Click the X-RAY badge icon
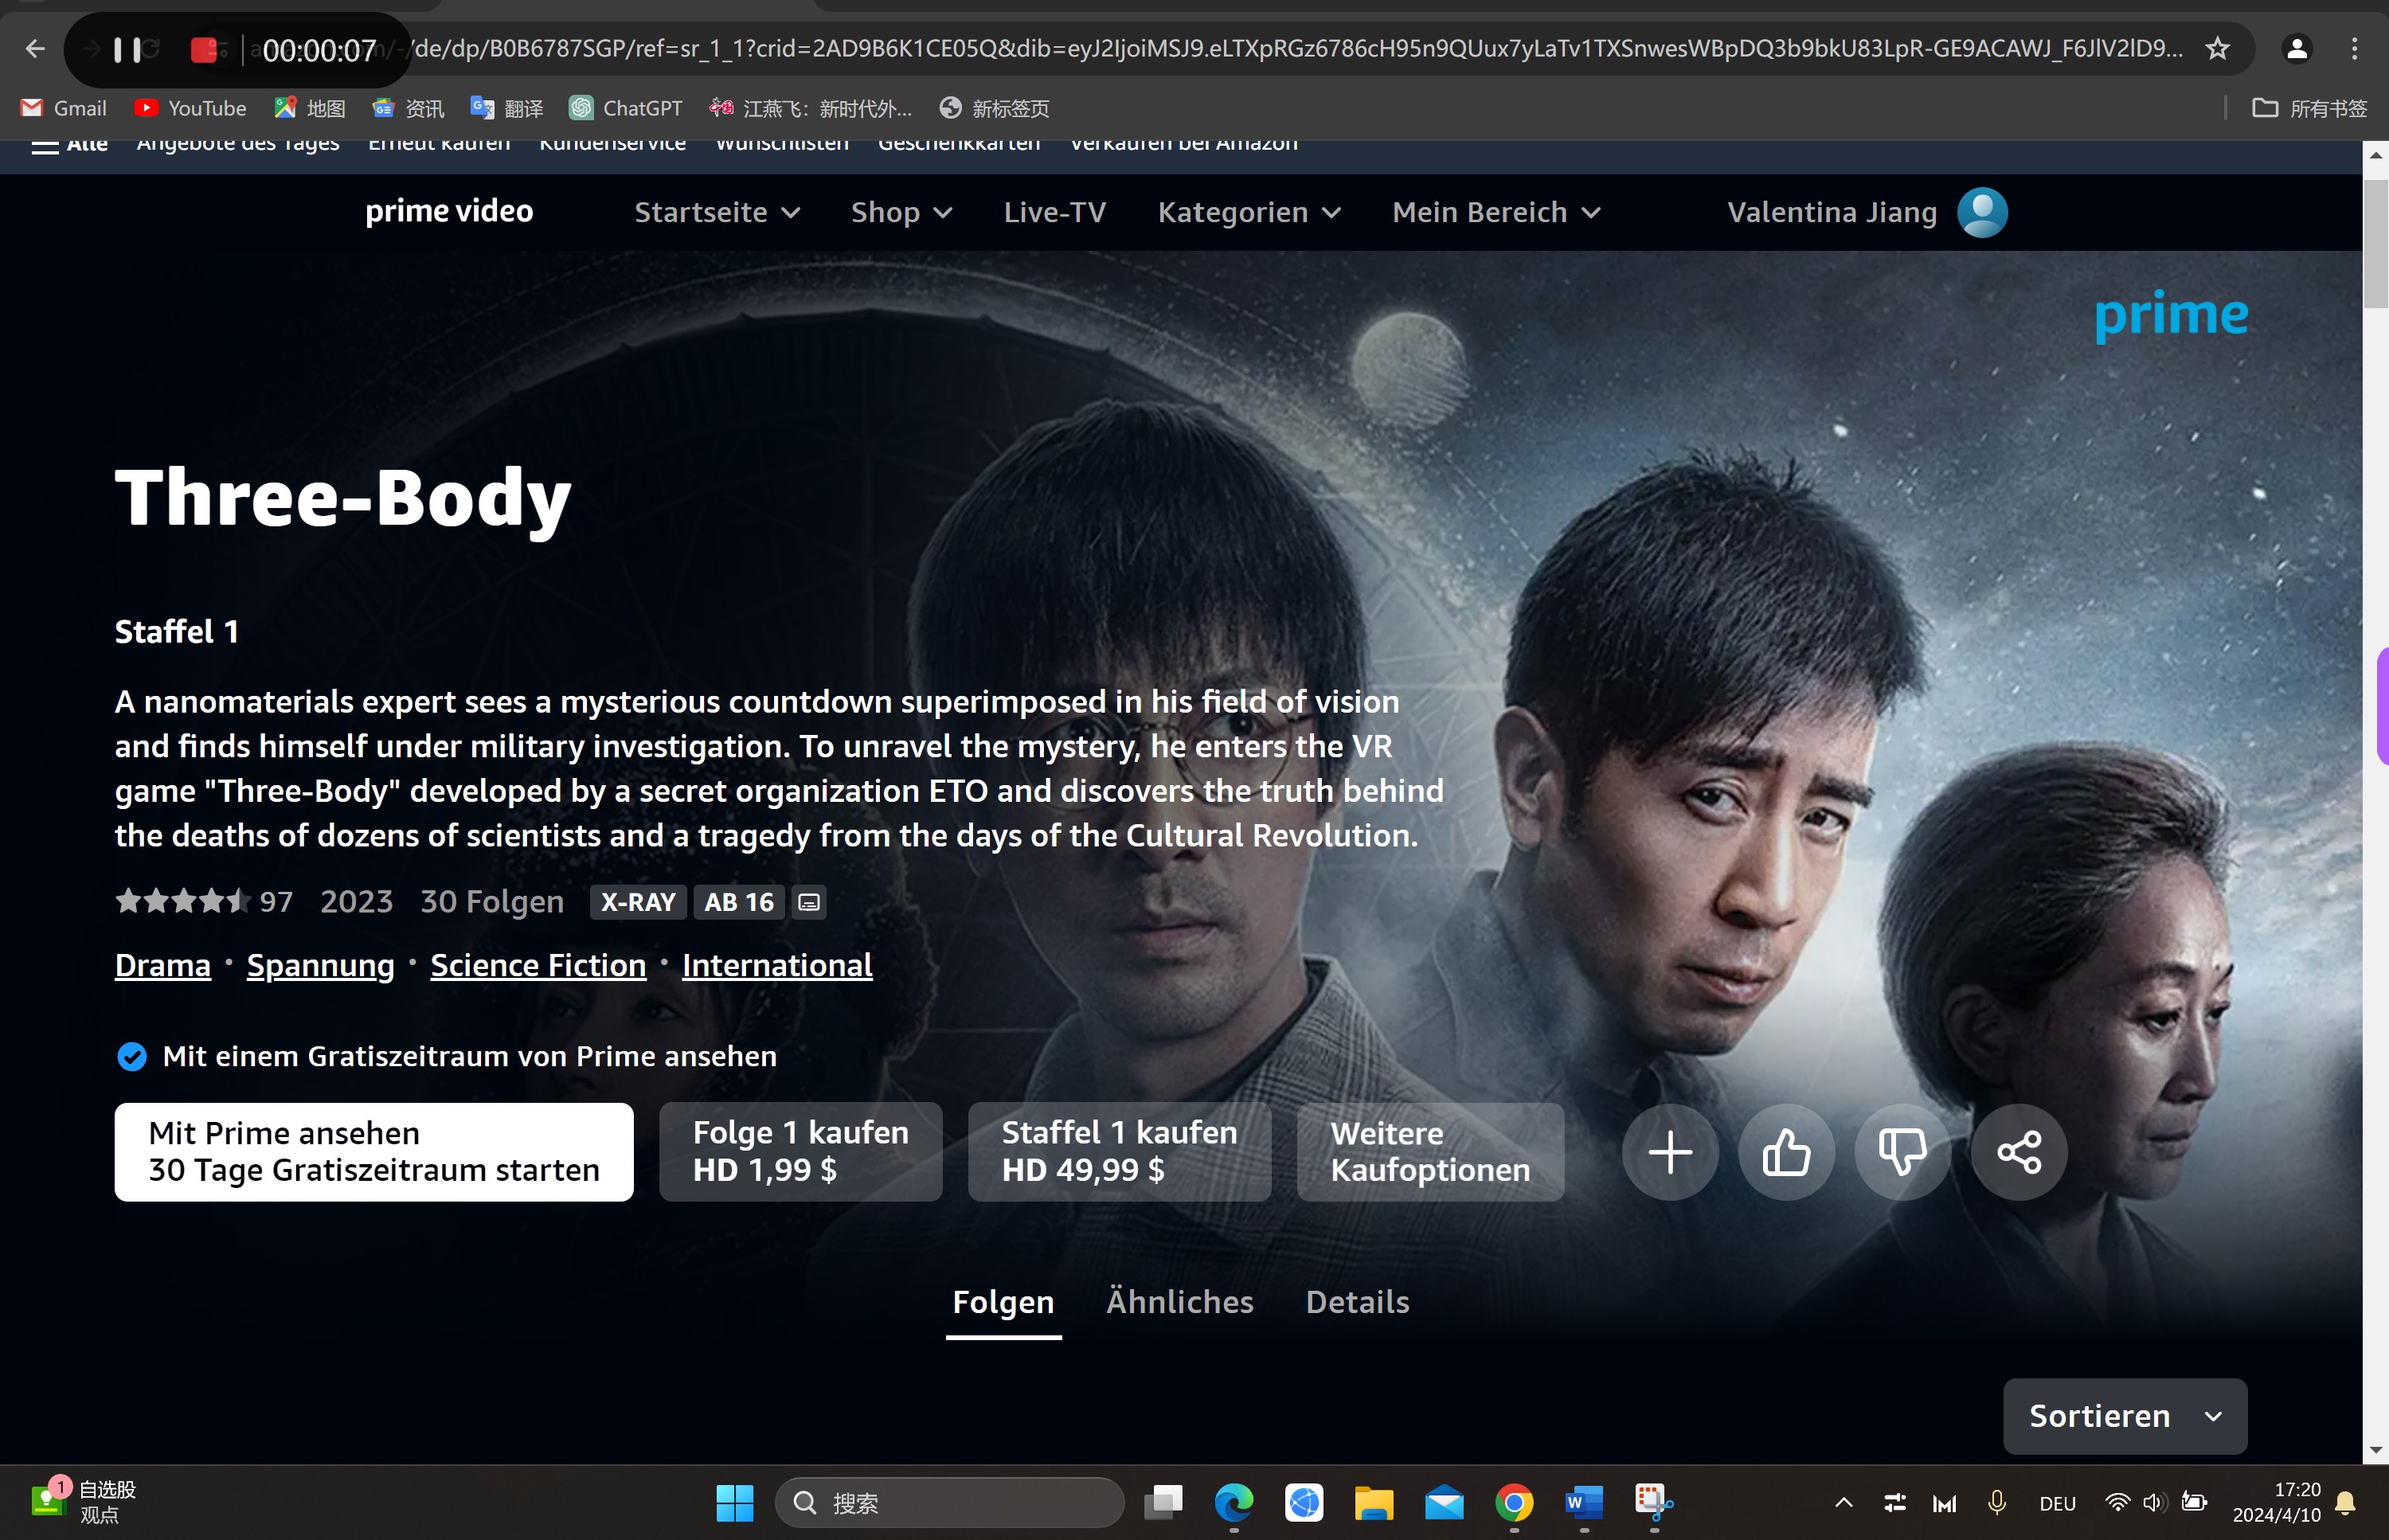Image resolution: width=2389 pixels, height=1540 pixels. click(639, 901)
